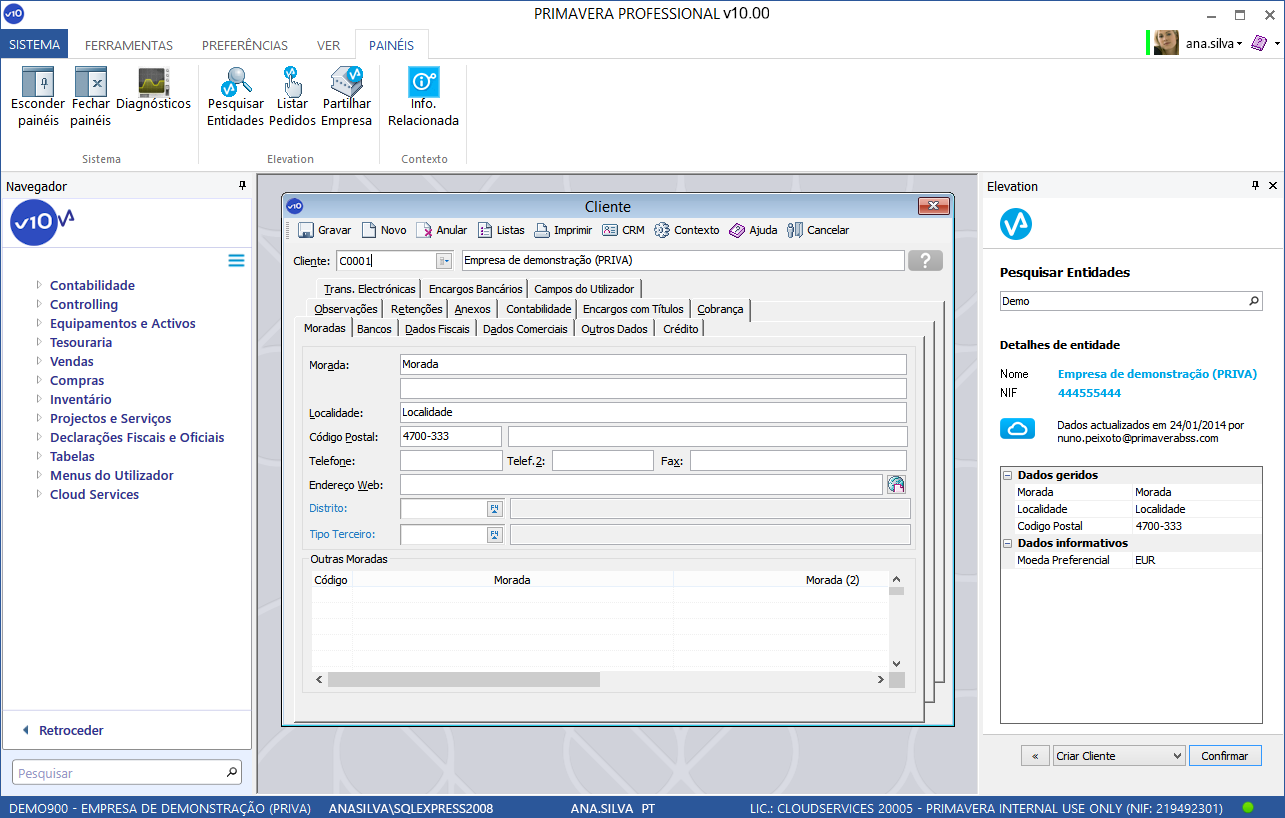1285x818 pixels.
Task: Expand the Contabilidade tree node
Action: [x=40, y=286]
